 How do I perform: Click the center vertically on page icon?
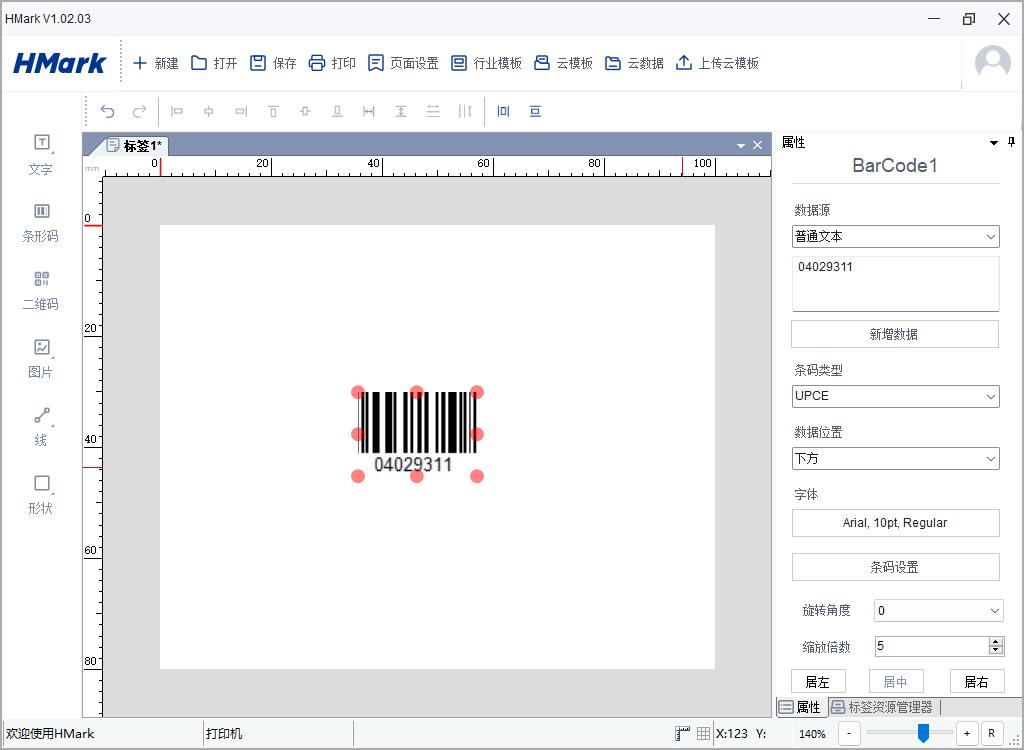coord(536,111)
